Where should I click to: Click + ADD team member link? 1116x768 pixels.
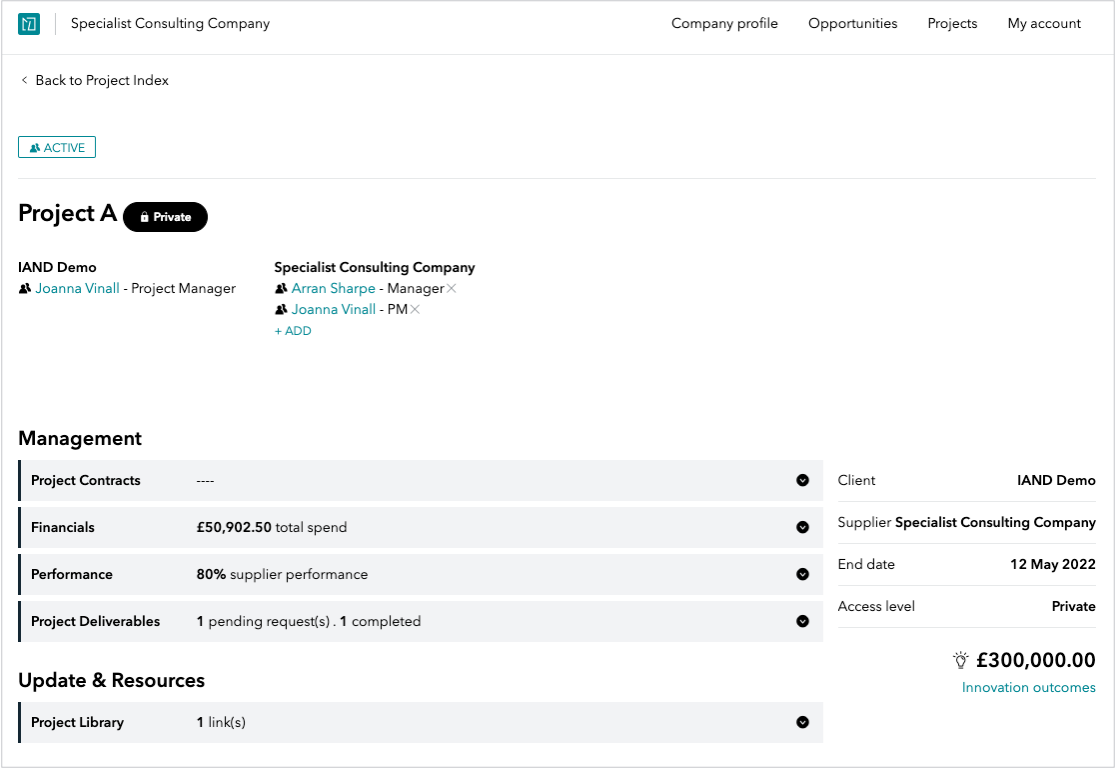click(x=293, y=331)
